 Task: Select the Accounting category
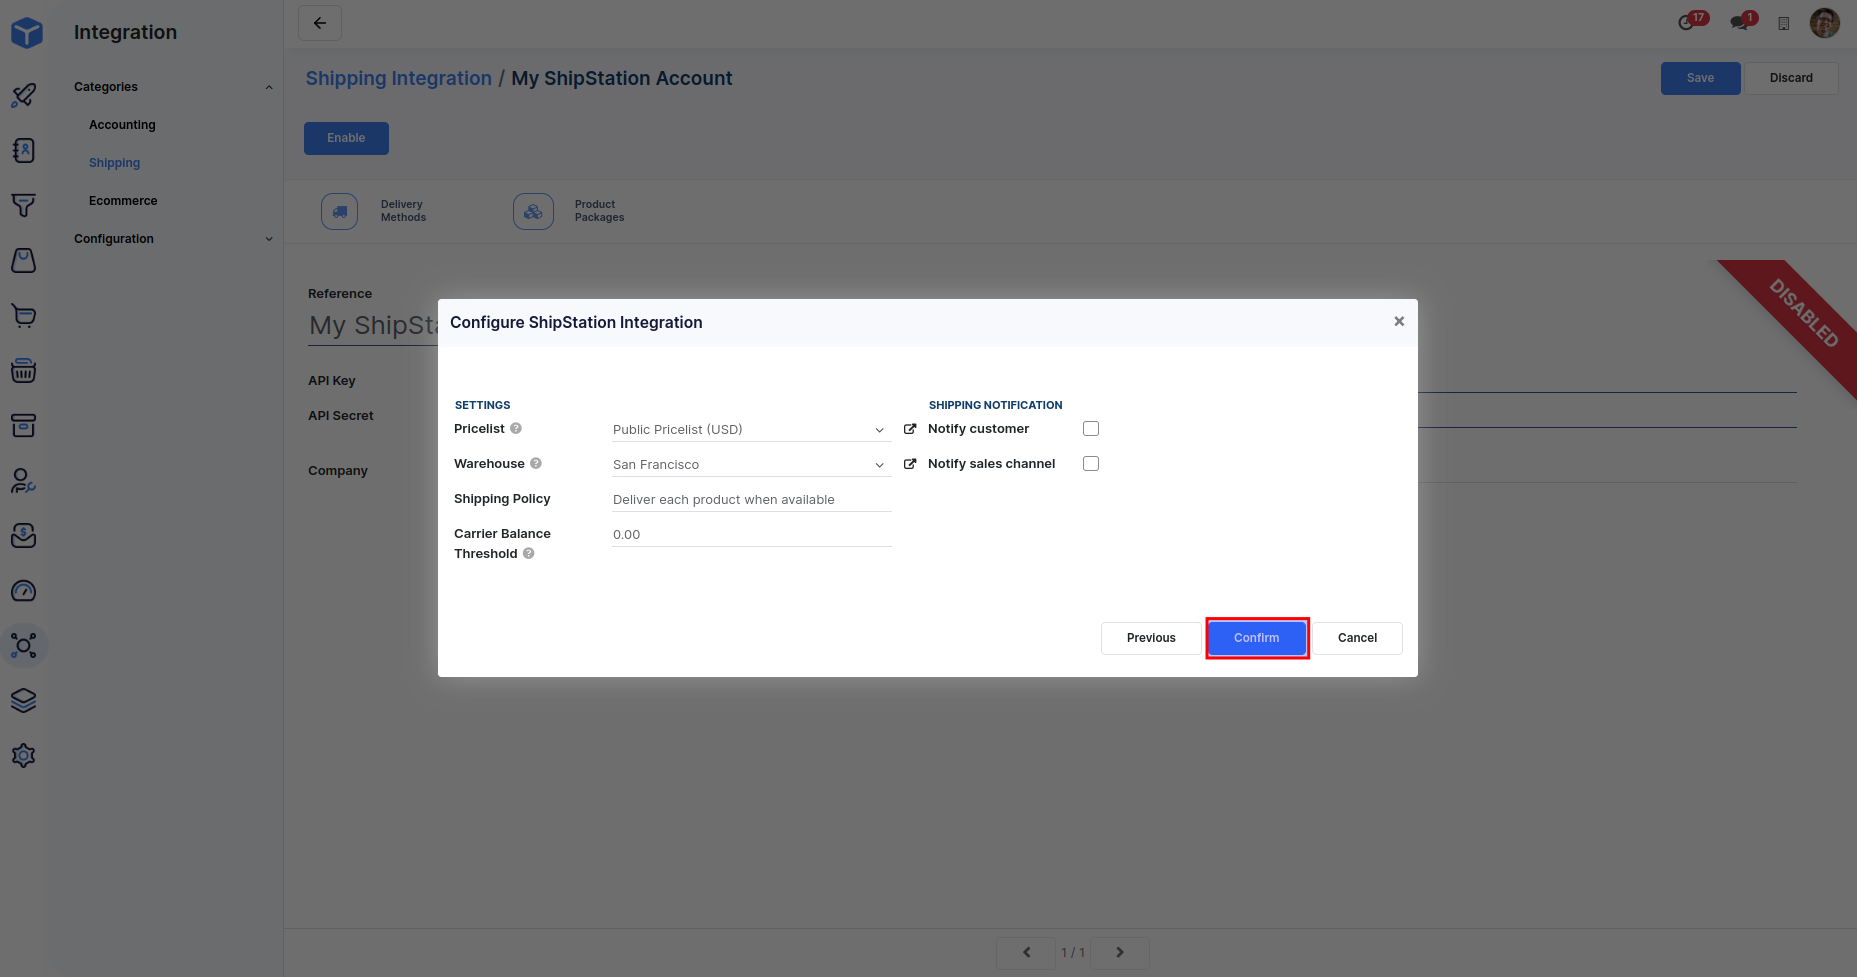coord(122,125)
